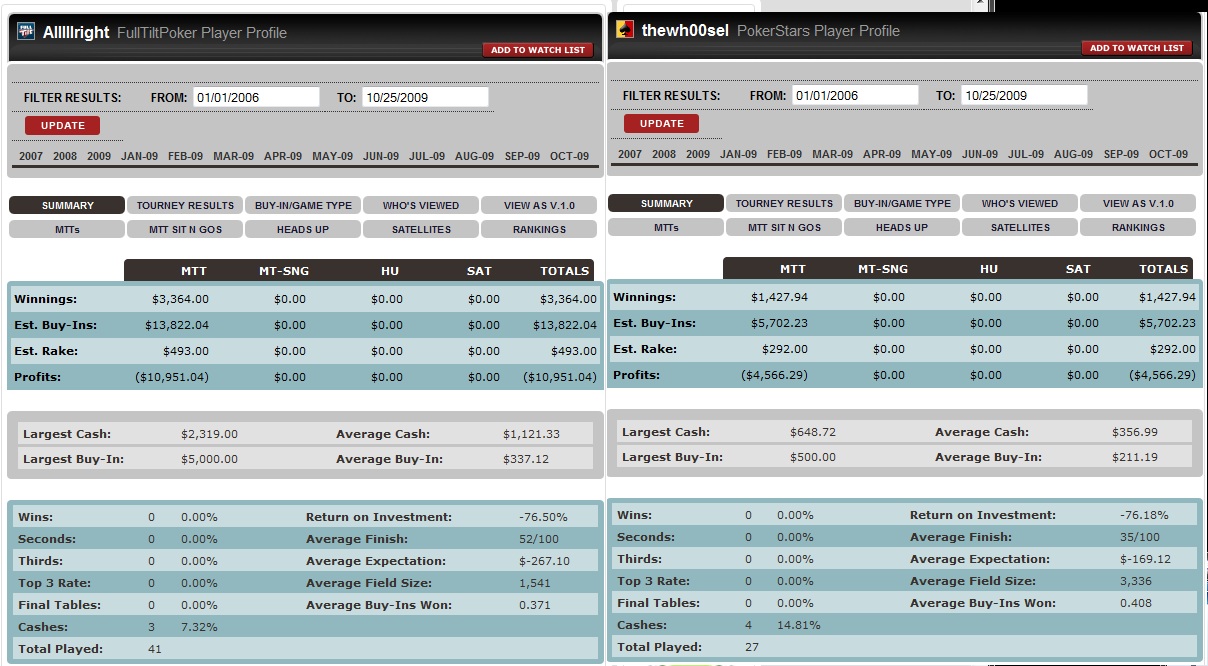Select JAN-09 in the Allllright profile
This screenshot has width=1208, height=666.
point(139,156)
